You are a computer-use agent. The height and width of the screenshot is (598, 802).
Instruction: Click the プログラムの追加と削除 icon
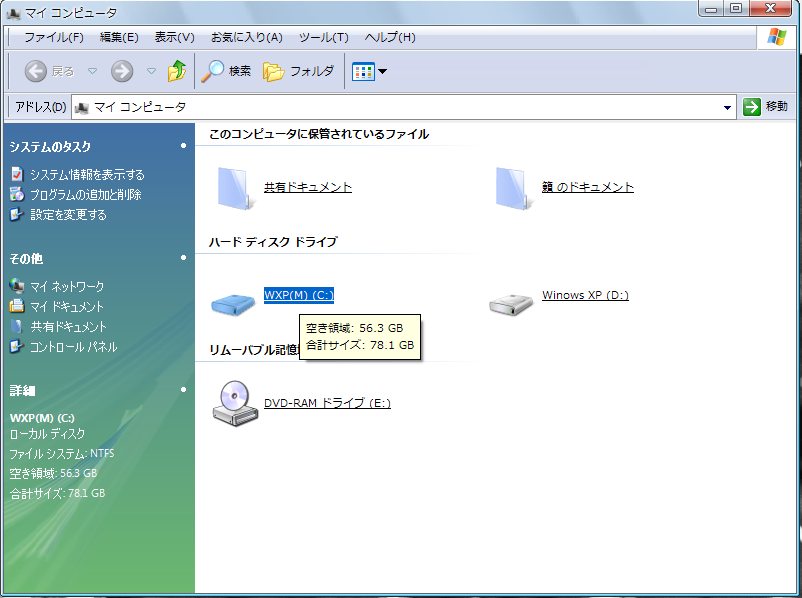point(17,194)
